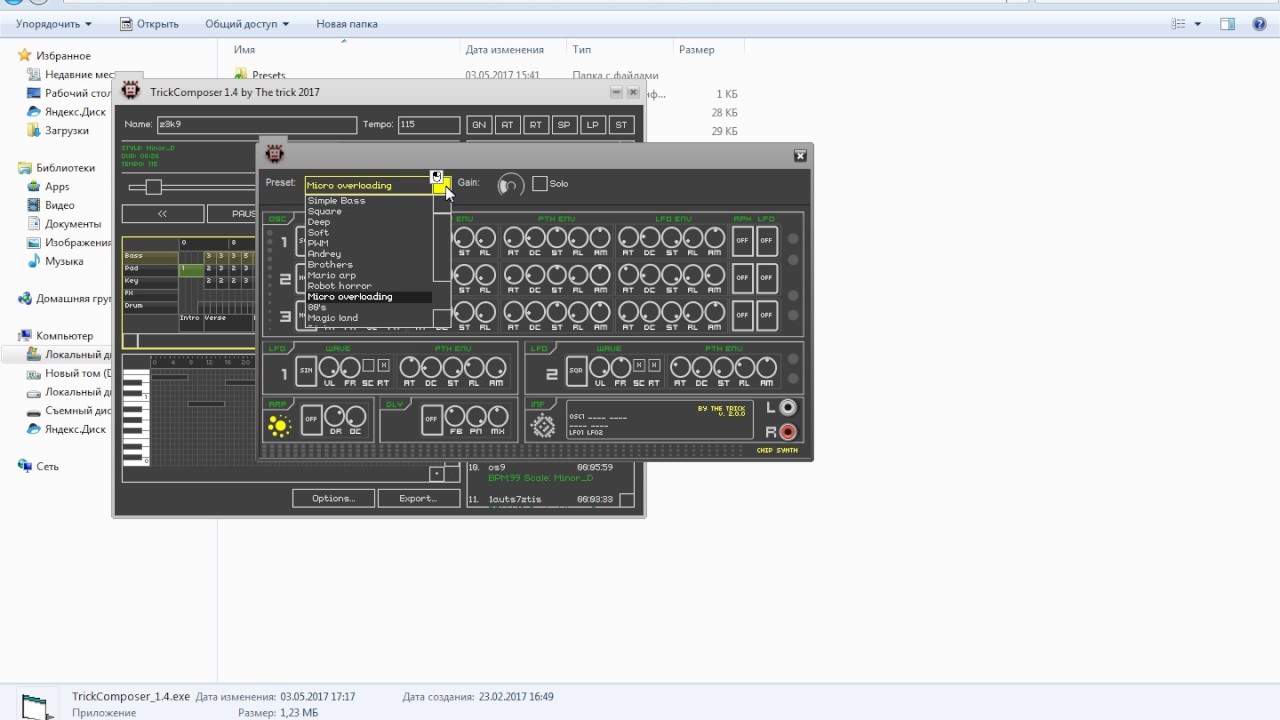Click the Новый том drive icon

tap(34, 374)
